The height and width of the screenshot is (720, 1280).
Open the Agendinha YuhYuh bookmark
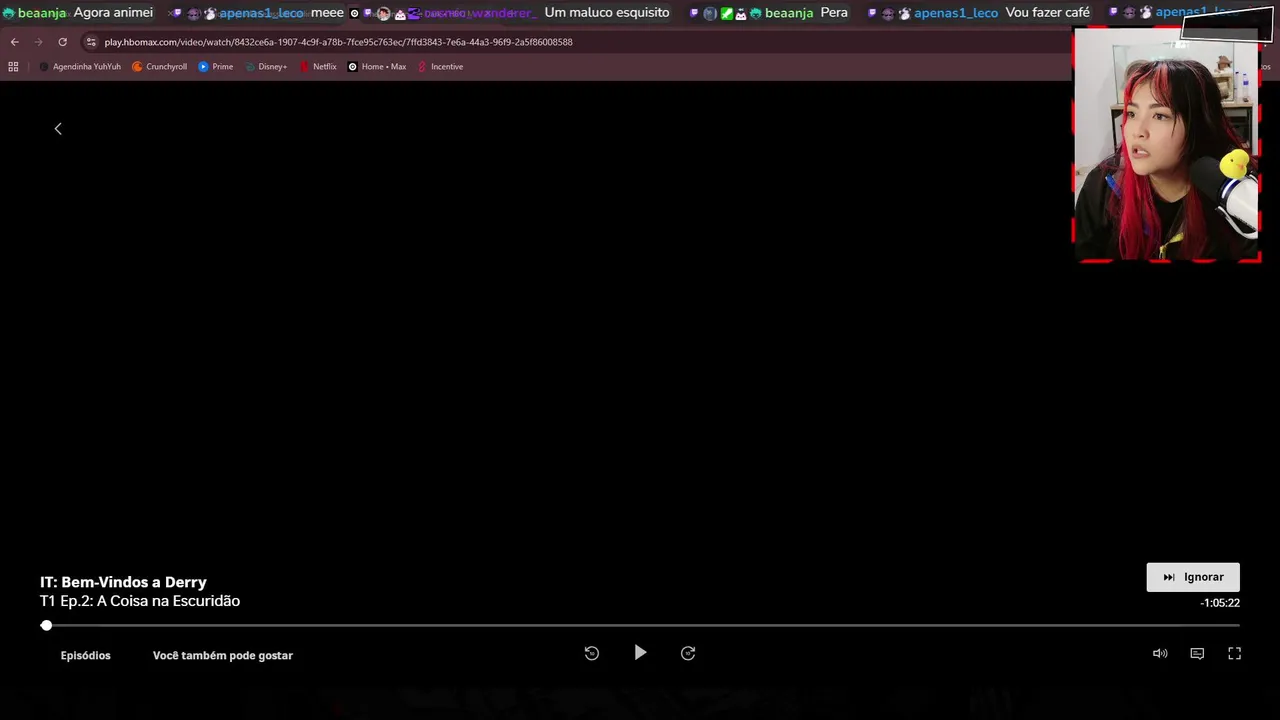[x=80, y=67]
